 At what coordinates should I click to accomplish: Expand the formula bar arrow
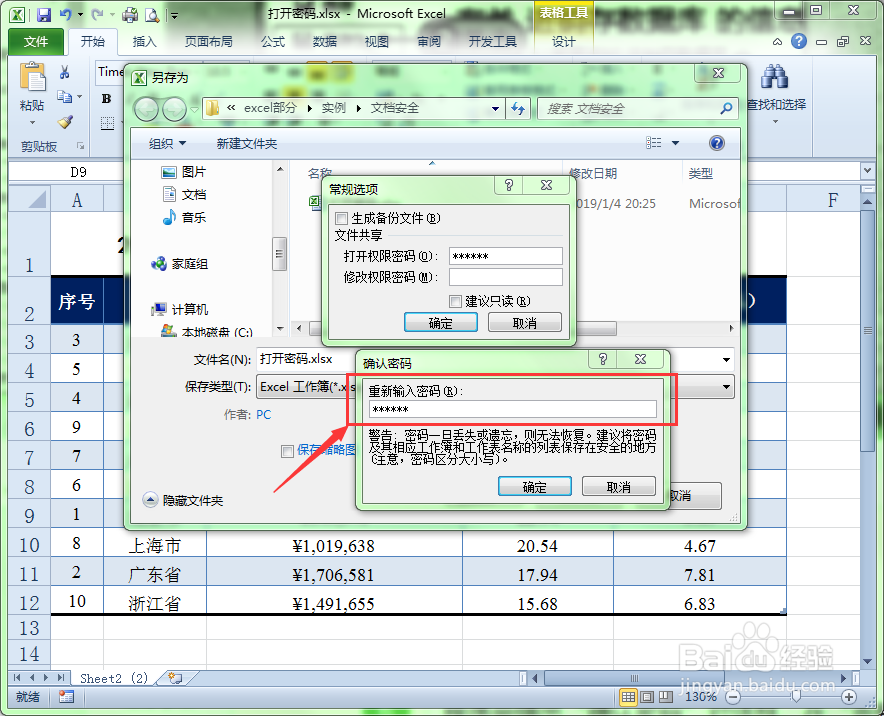pos(867,171)
